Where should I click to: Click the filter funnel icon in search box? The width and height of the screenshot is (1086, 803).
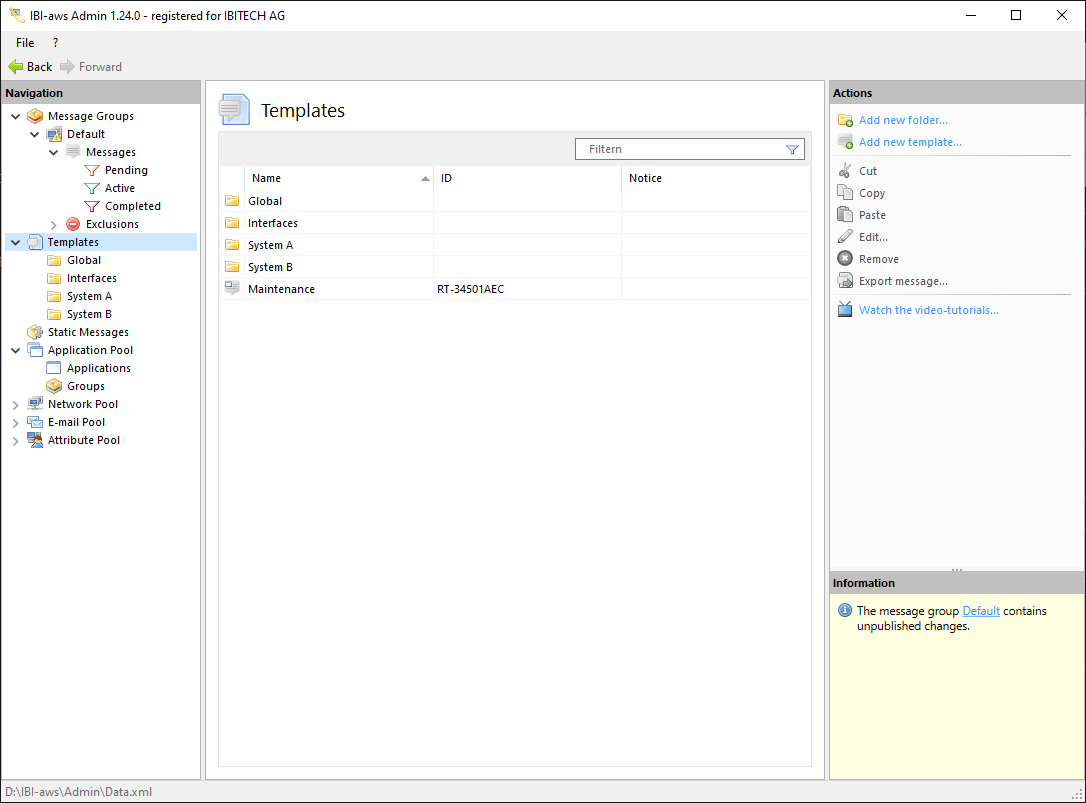tap(792, 150)
